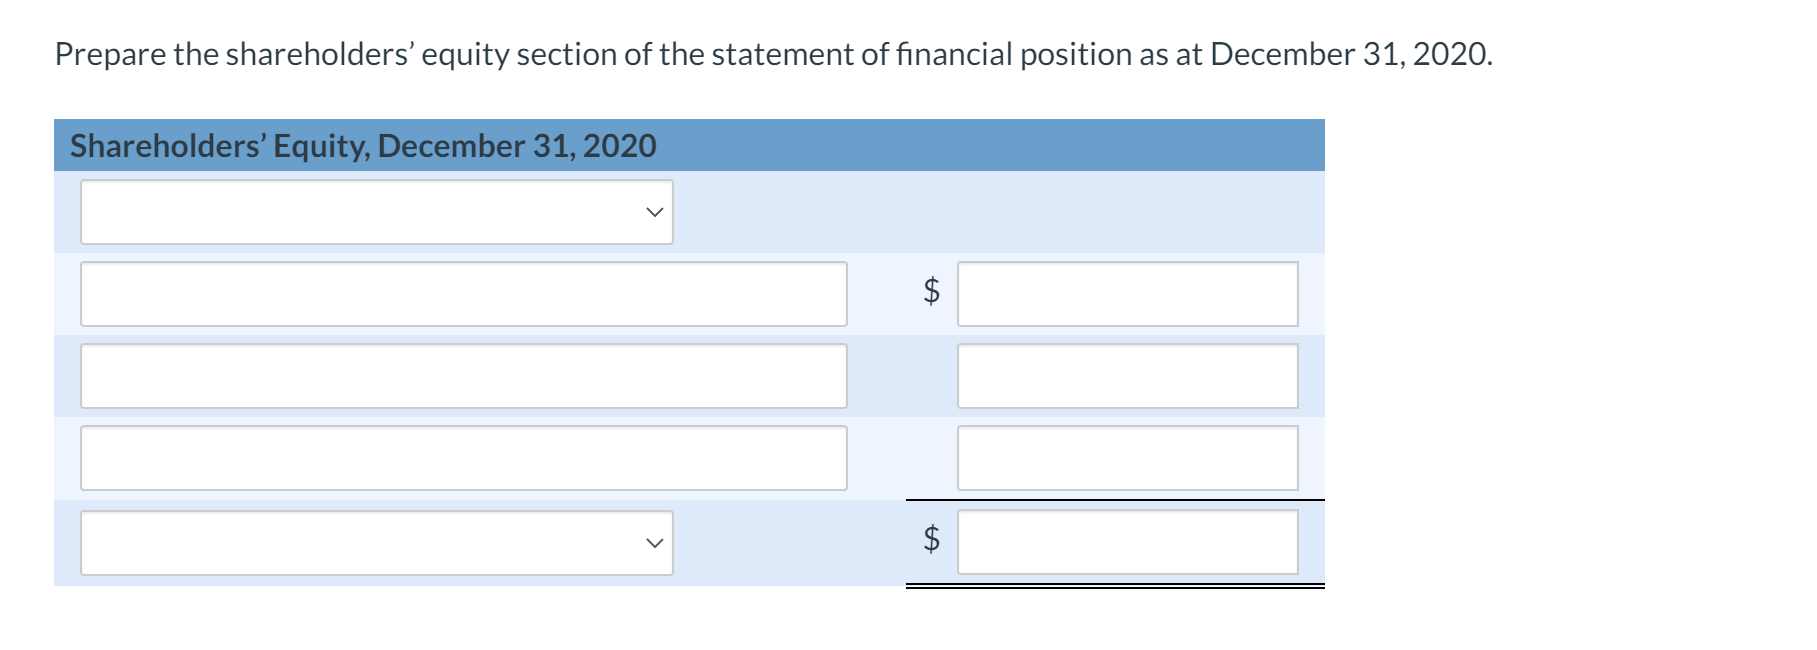The width and height of the screenshot is (1817, 650).
Task: Click the third row amount field
Action: (x=1127, y=457)
